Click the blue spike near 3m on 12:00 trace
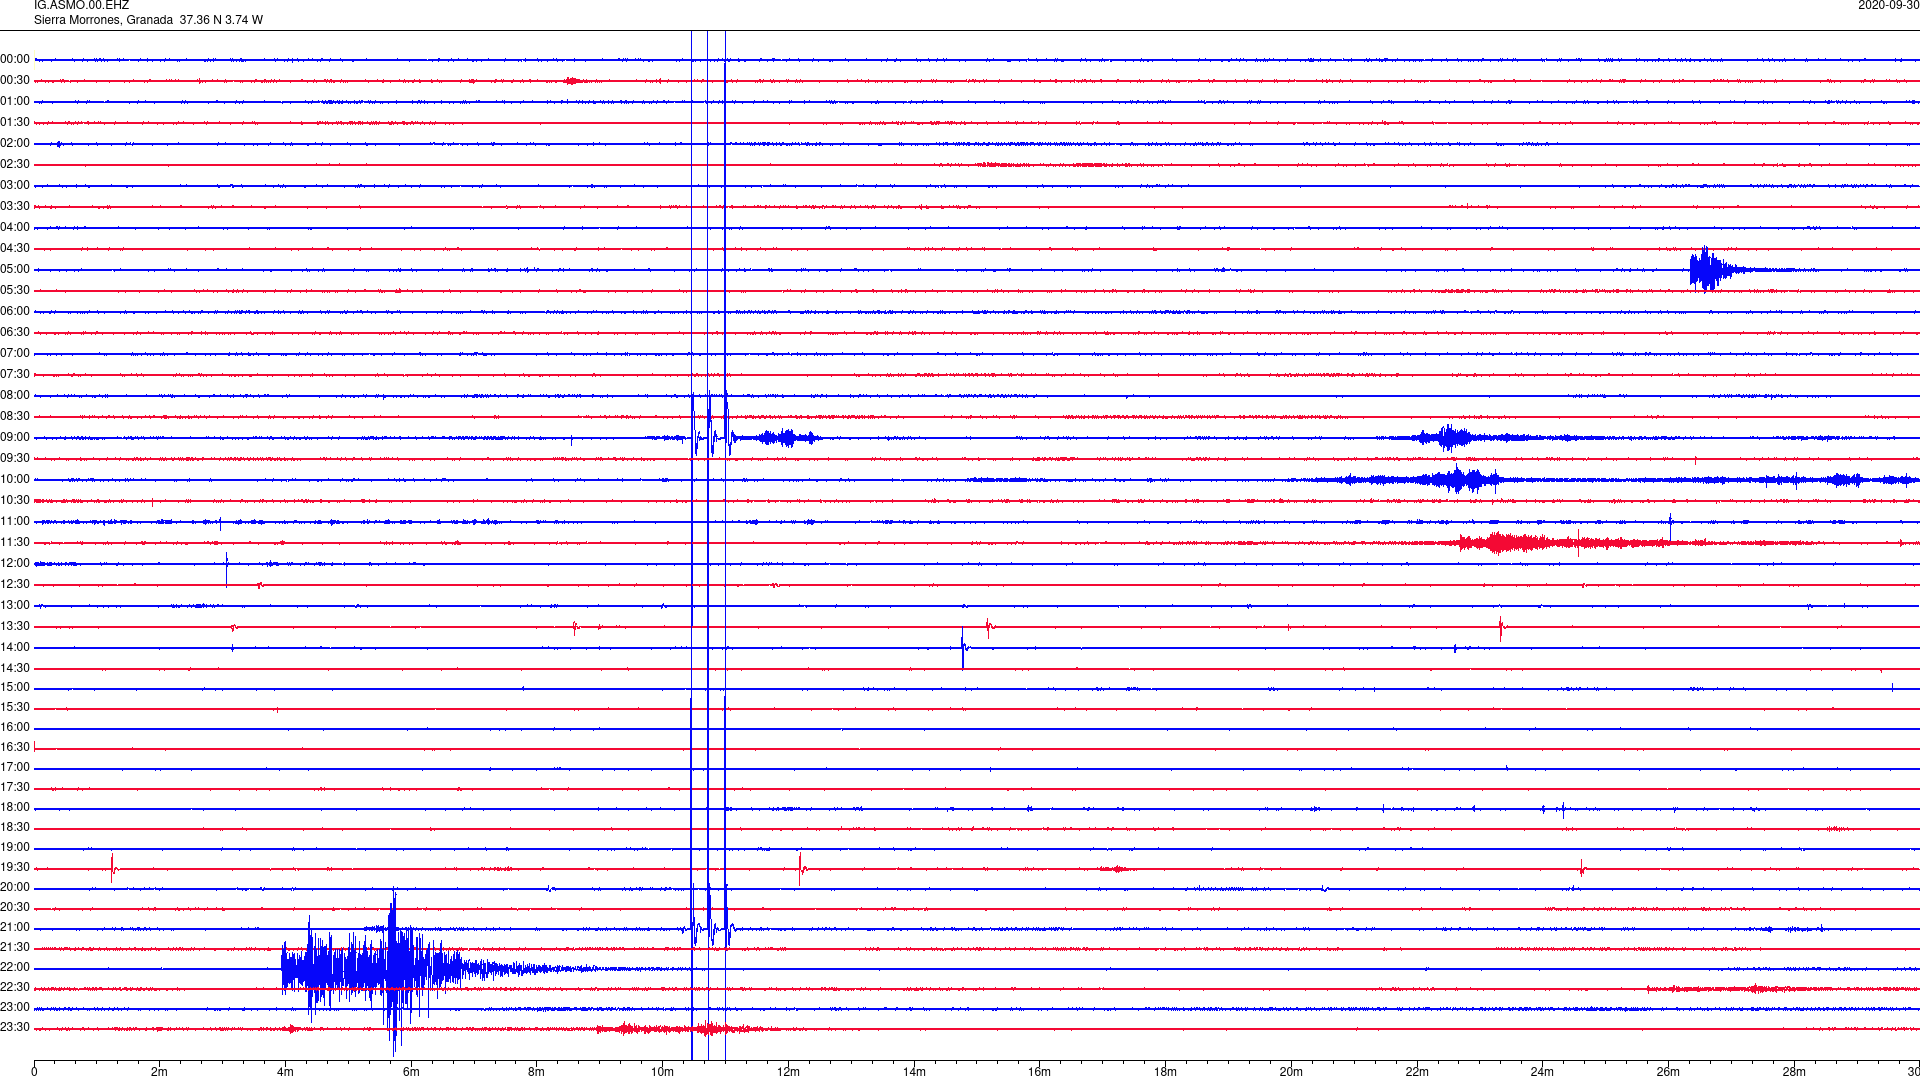The height and width of the screenshot is (1080, 1920). point(227,568)
